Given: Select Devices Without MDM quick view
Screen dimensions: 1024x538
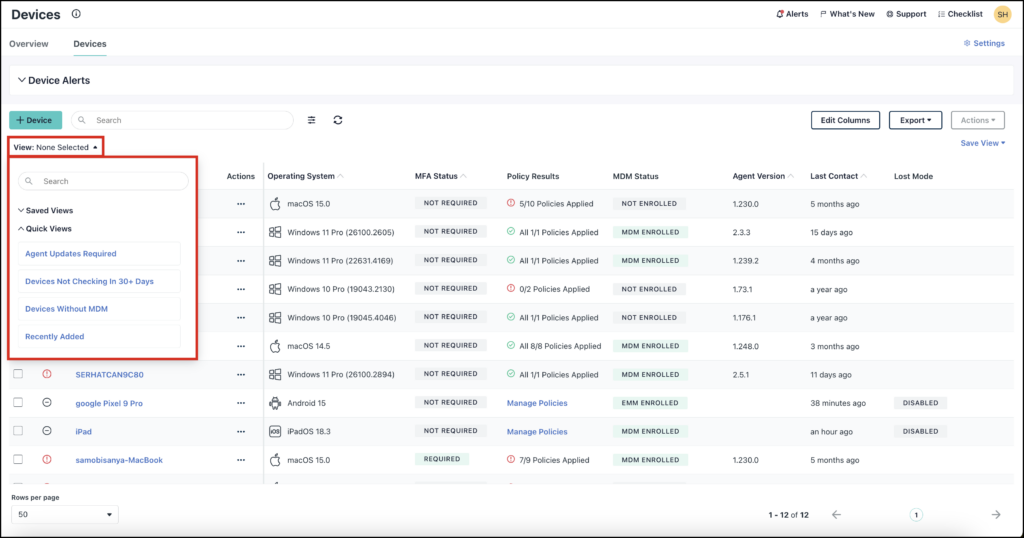Looking at the screenshot, I should (66, 309).
